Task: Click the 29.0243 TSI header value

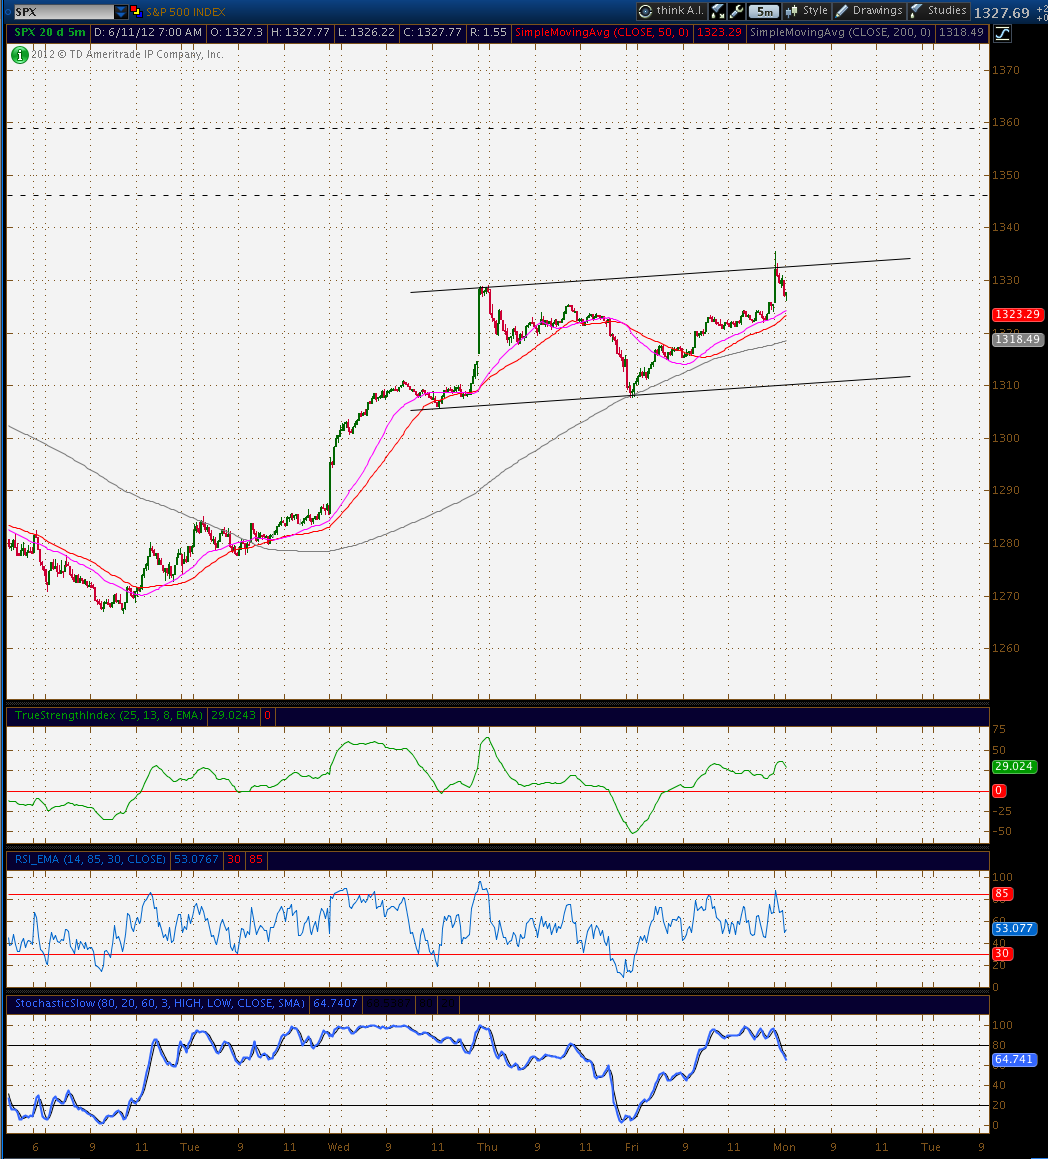Action: pyautogui.click(x=234, y=716)
